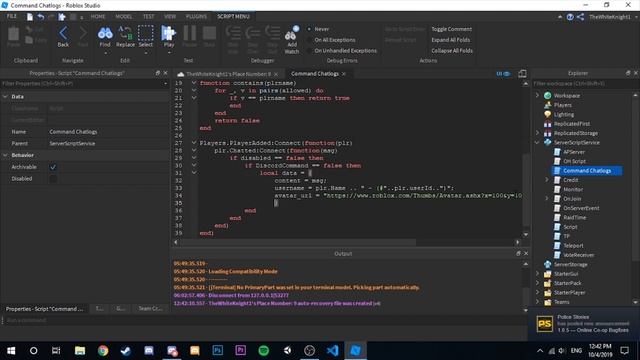Collapse the Behavior properties section

5,155
